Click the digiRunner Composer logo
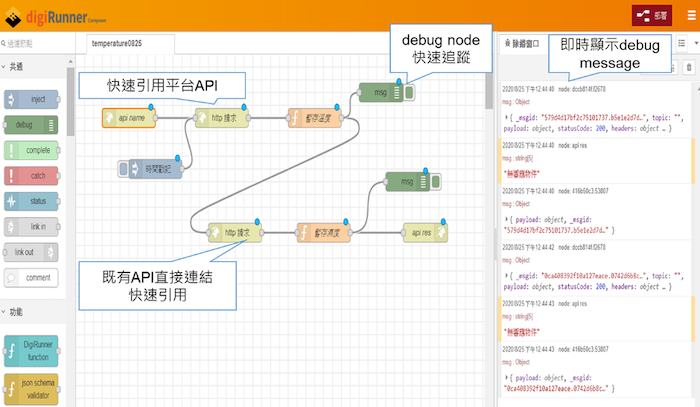This screenshot has height=407, width=700. click(55, 17)
